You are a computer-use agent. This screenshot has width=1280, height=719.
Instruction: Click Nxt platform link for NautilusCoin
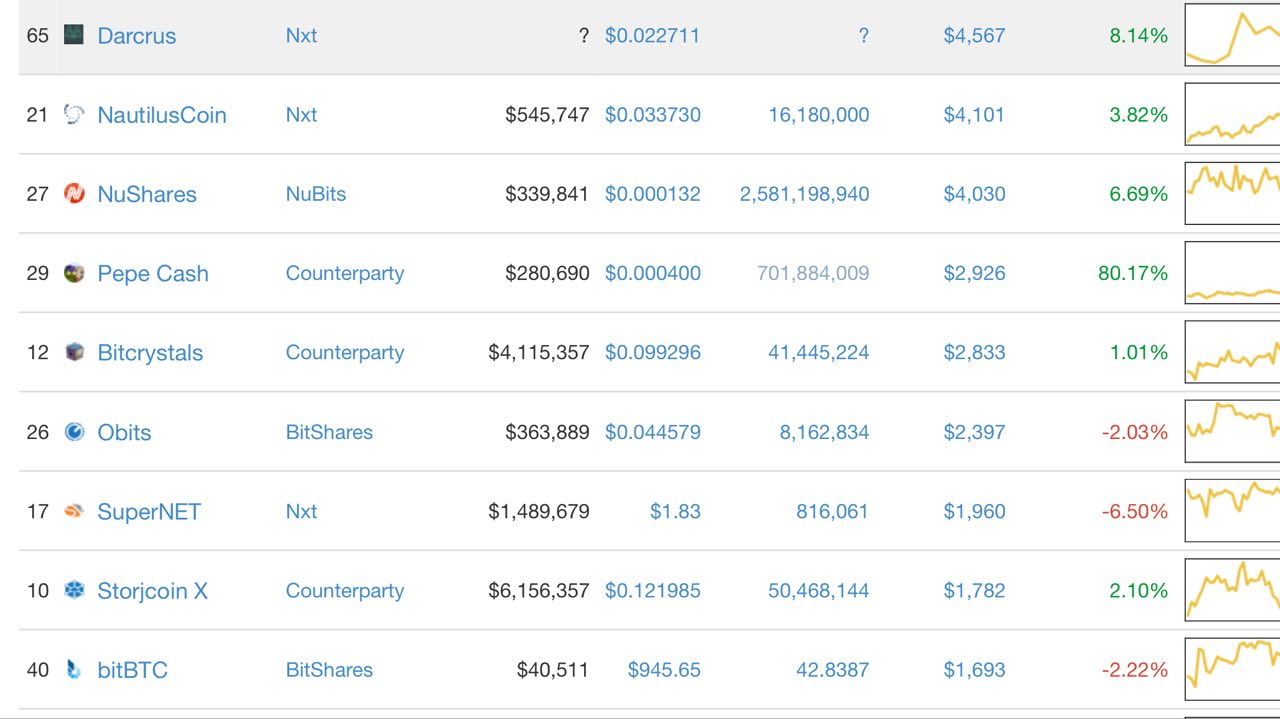301,114
